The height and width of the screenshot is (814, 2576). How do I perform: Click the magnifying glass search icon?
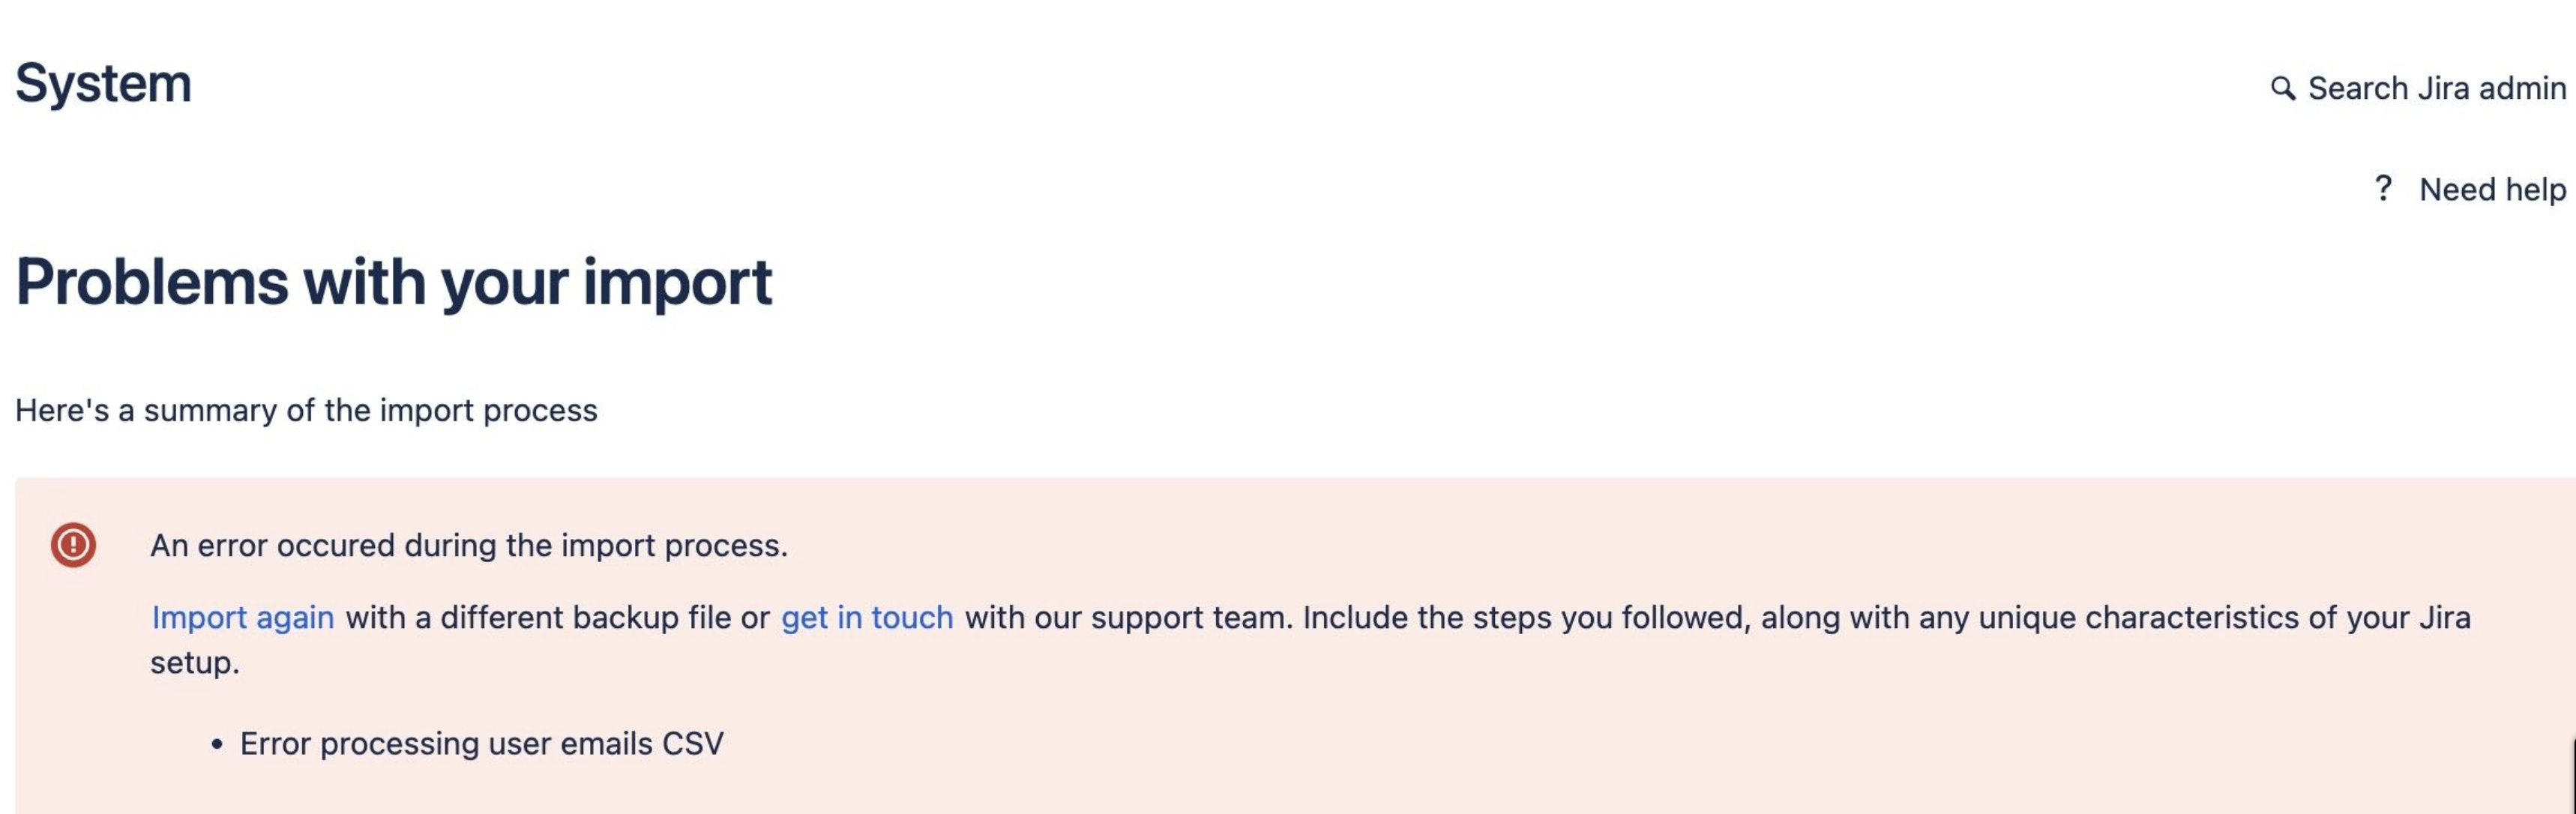pos(2282,88)
